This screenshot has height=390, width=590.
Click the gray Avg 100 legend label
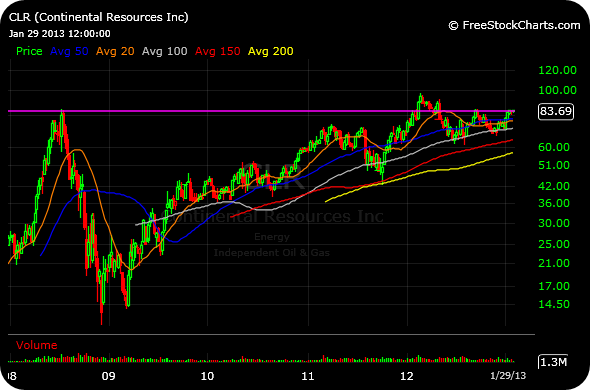coord(164,51)
